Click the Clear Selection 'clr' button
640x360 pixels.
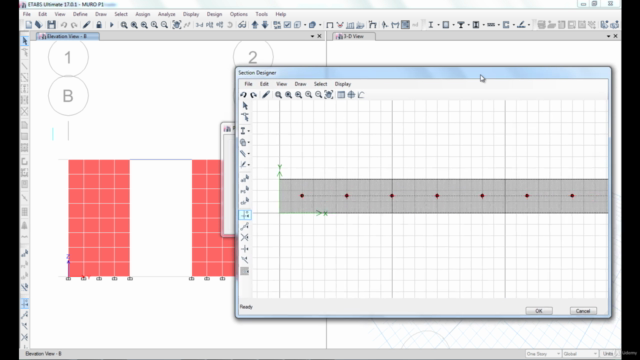point(245,201)
